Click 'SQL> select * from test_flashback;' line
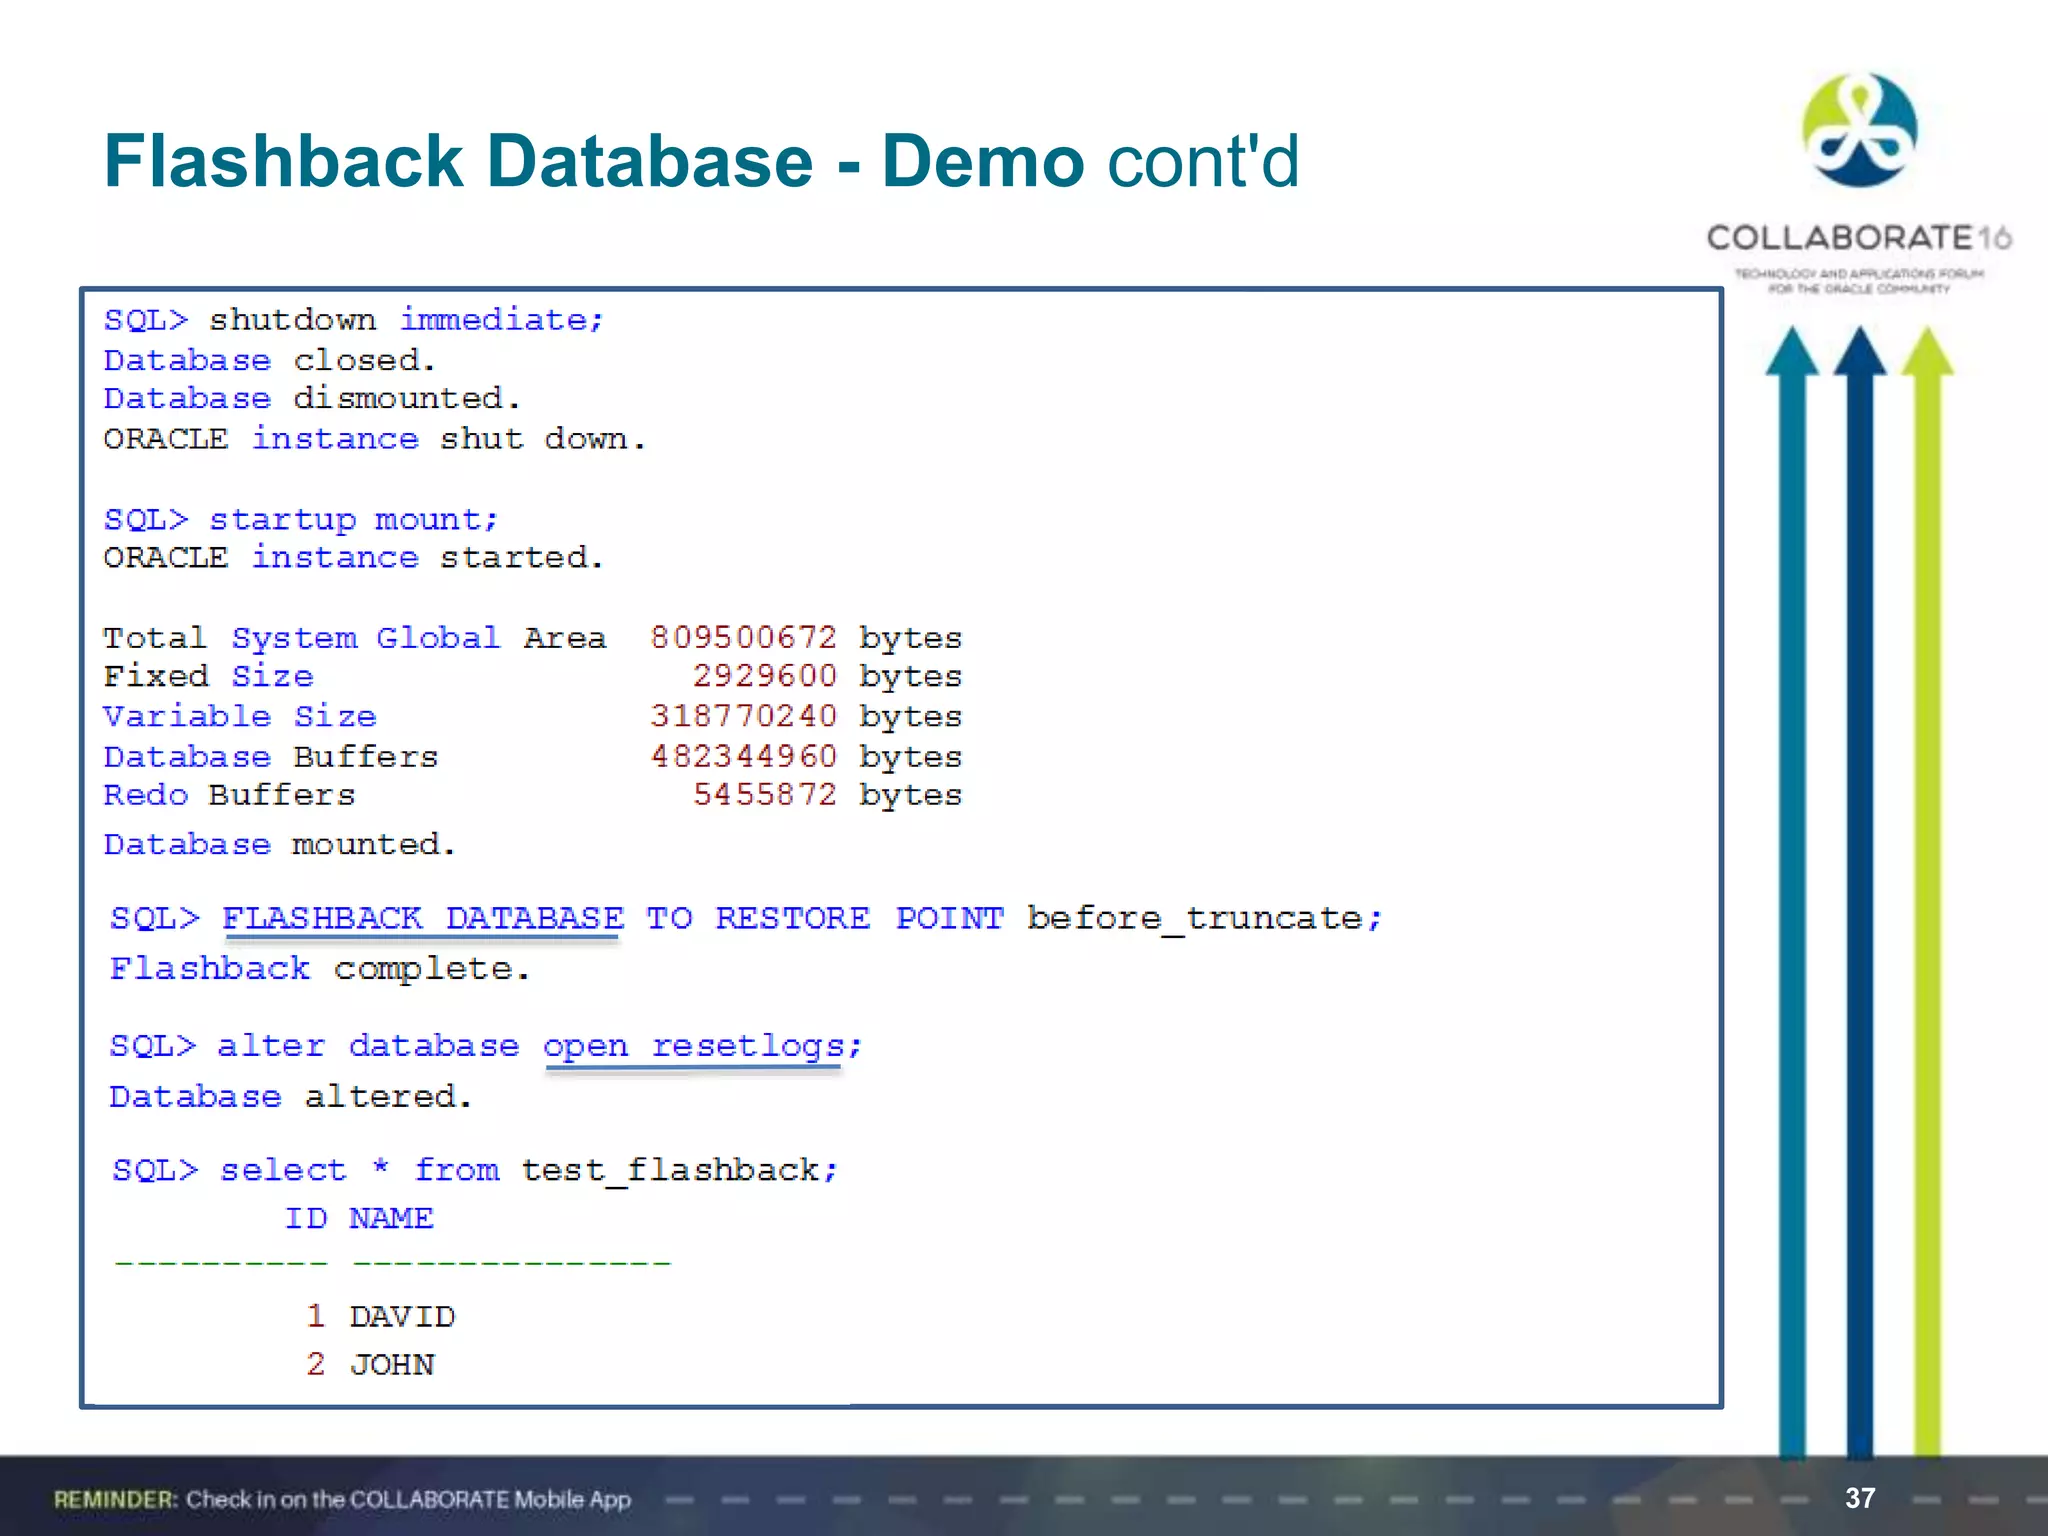2048x1536 pixels. (476, 1170)
